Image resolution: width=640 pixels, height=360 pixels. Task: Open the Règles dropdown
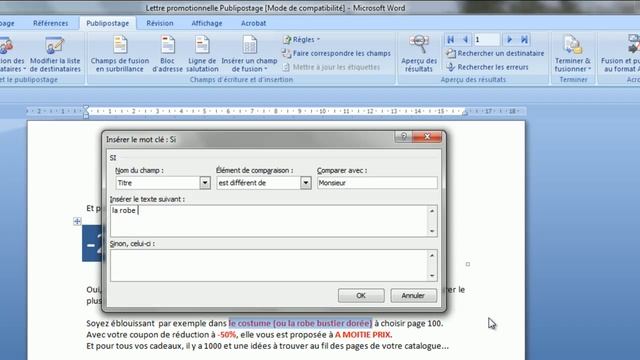[x=302, y=40]
